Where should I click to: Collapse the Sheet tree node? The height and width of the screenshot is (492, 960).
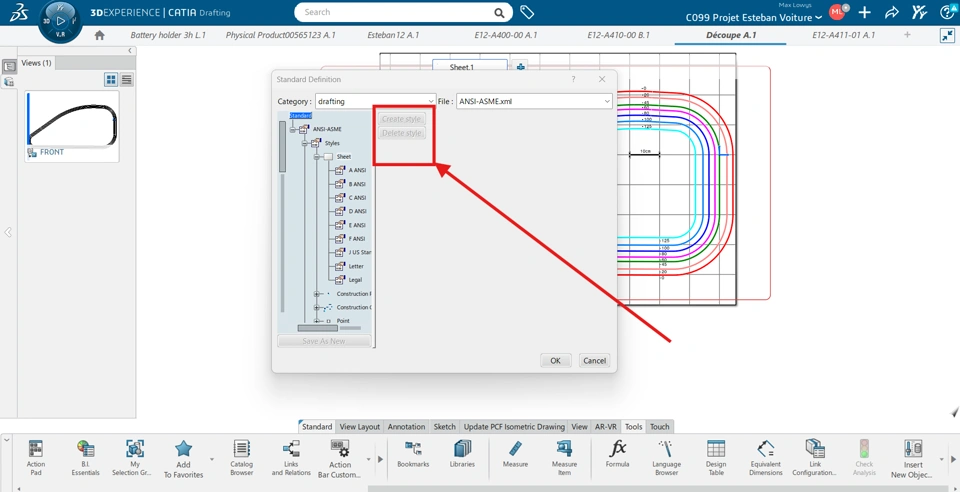(317, 157)
